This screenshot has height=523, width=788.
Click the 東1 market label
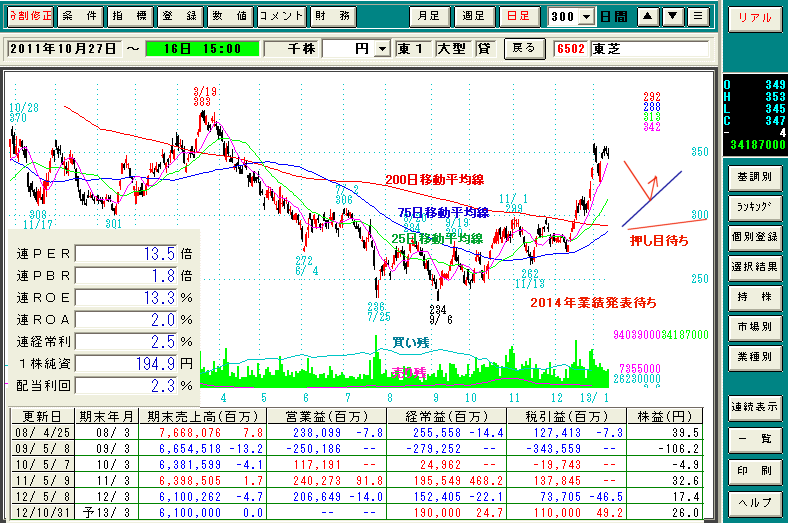413,49
